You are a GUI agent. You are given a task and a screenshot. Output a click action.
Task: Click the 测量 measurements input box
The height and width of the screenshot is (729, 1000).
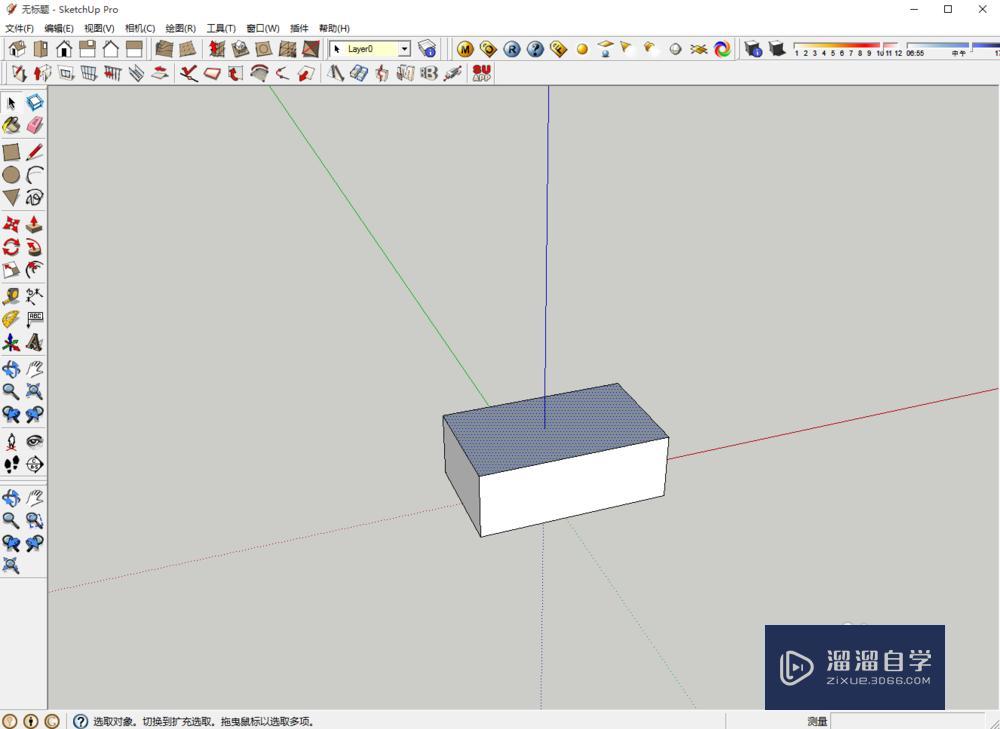[908, 721]
